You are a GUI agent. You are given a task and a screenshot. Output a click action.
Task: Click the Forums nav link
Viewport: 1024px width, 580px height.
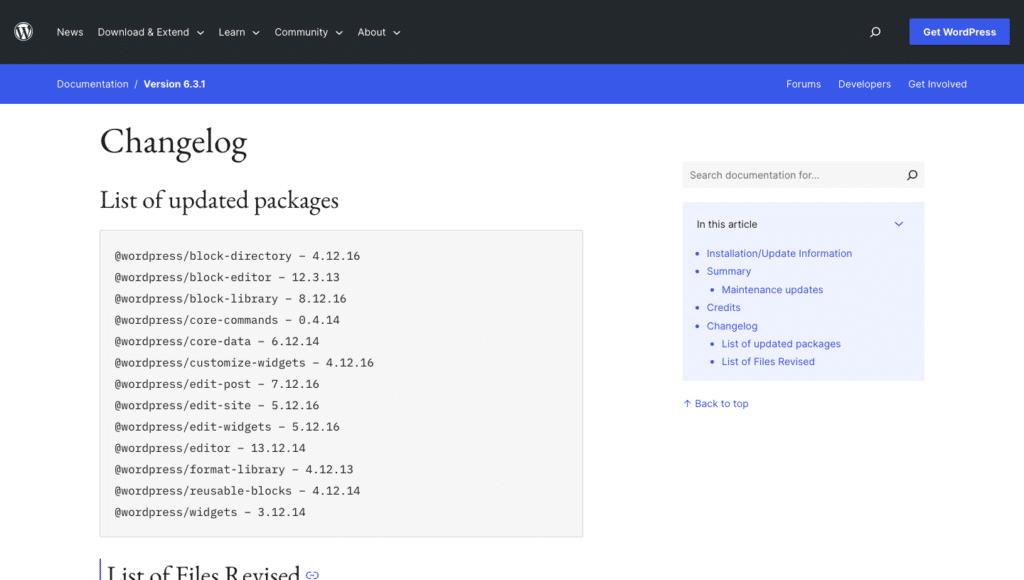pos(803,84)
